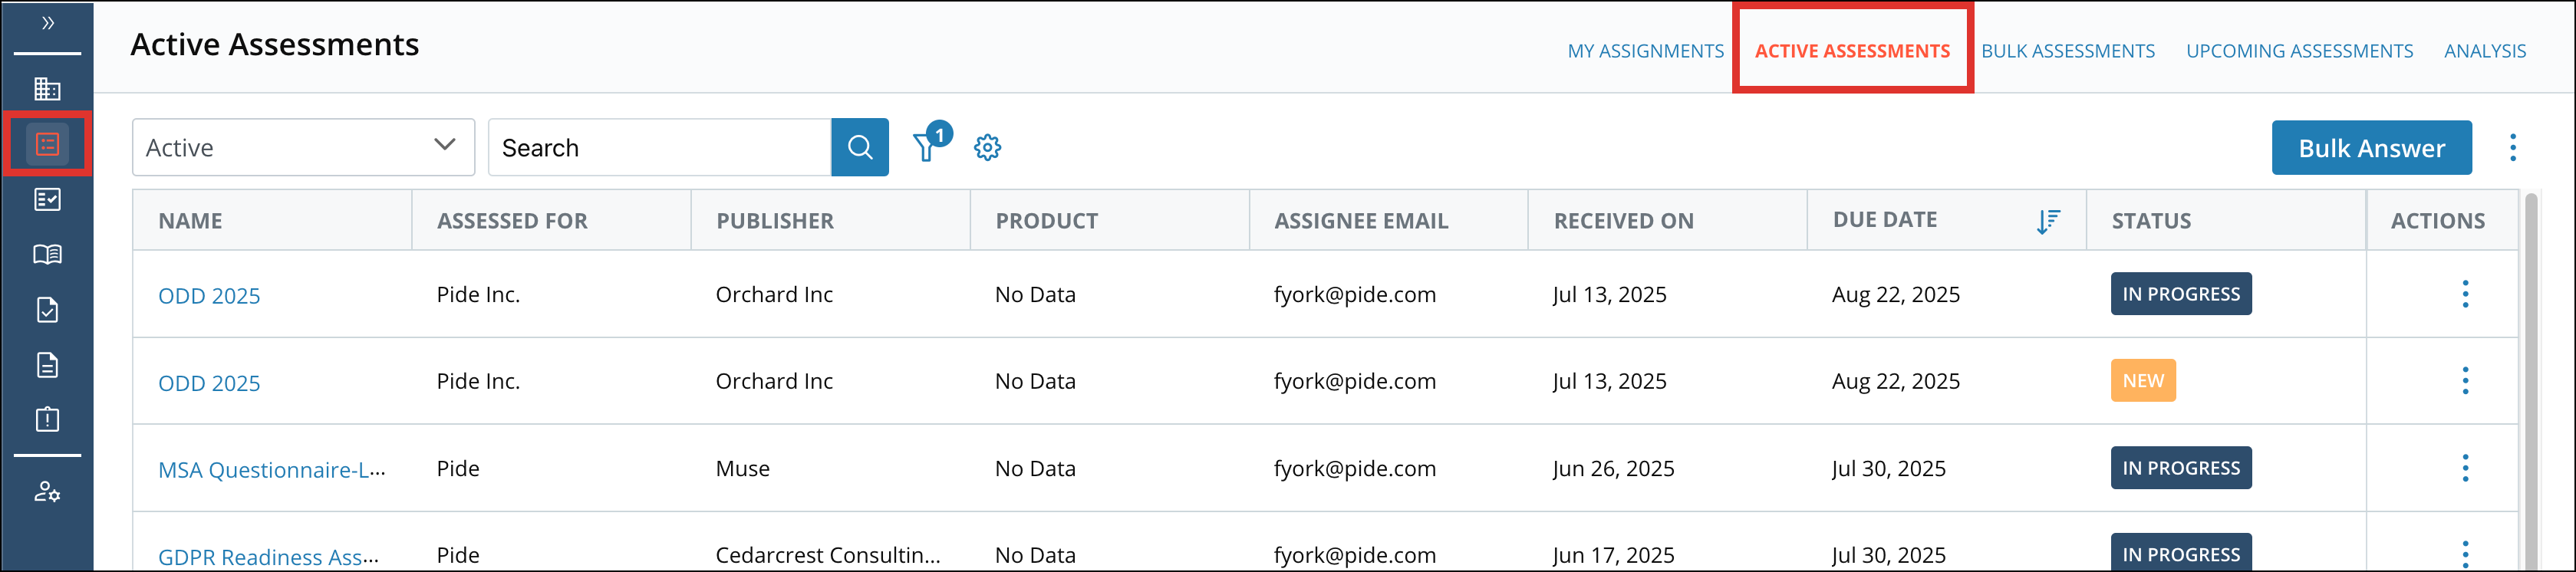This screenshot has width=2576, height=572.
Task: Switch to Upcoming Assessments tab
Action: point(2299,51)
